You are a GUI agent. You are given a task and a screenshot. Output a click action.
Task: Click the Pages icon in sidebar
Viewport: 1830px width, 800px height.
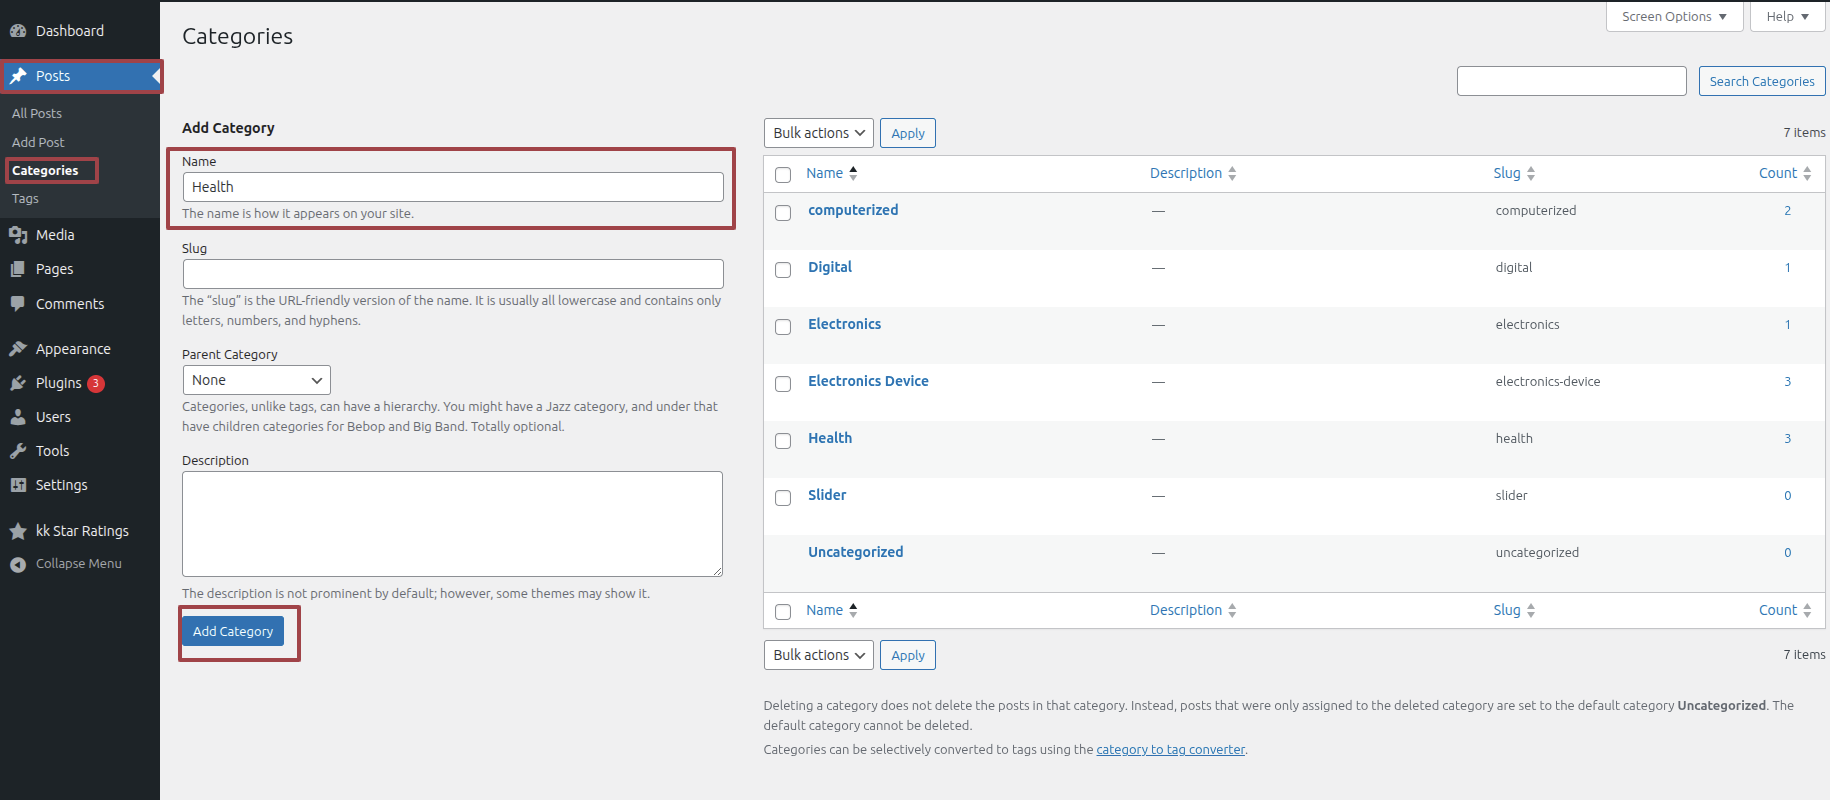pyautogui.click(x=18, y=269)
